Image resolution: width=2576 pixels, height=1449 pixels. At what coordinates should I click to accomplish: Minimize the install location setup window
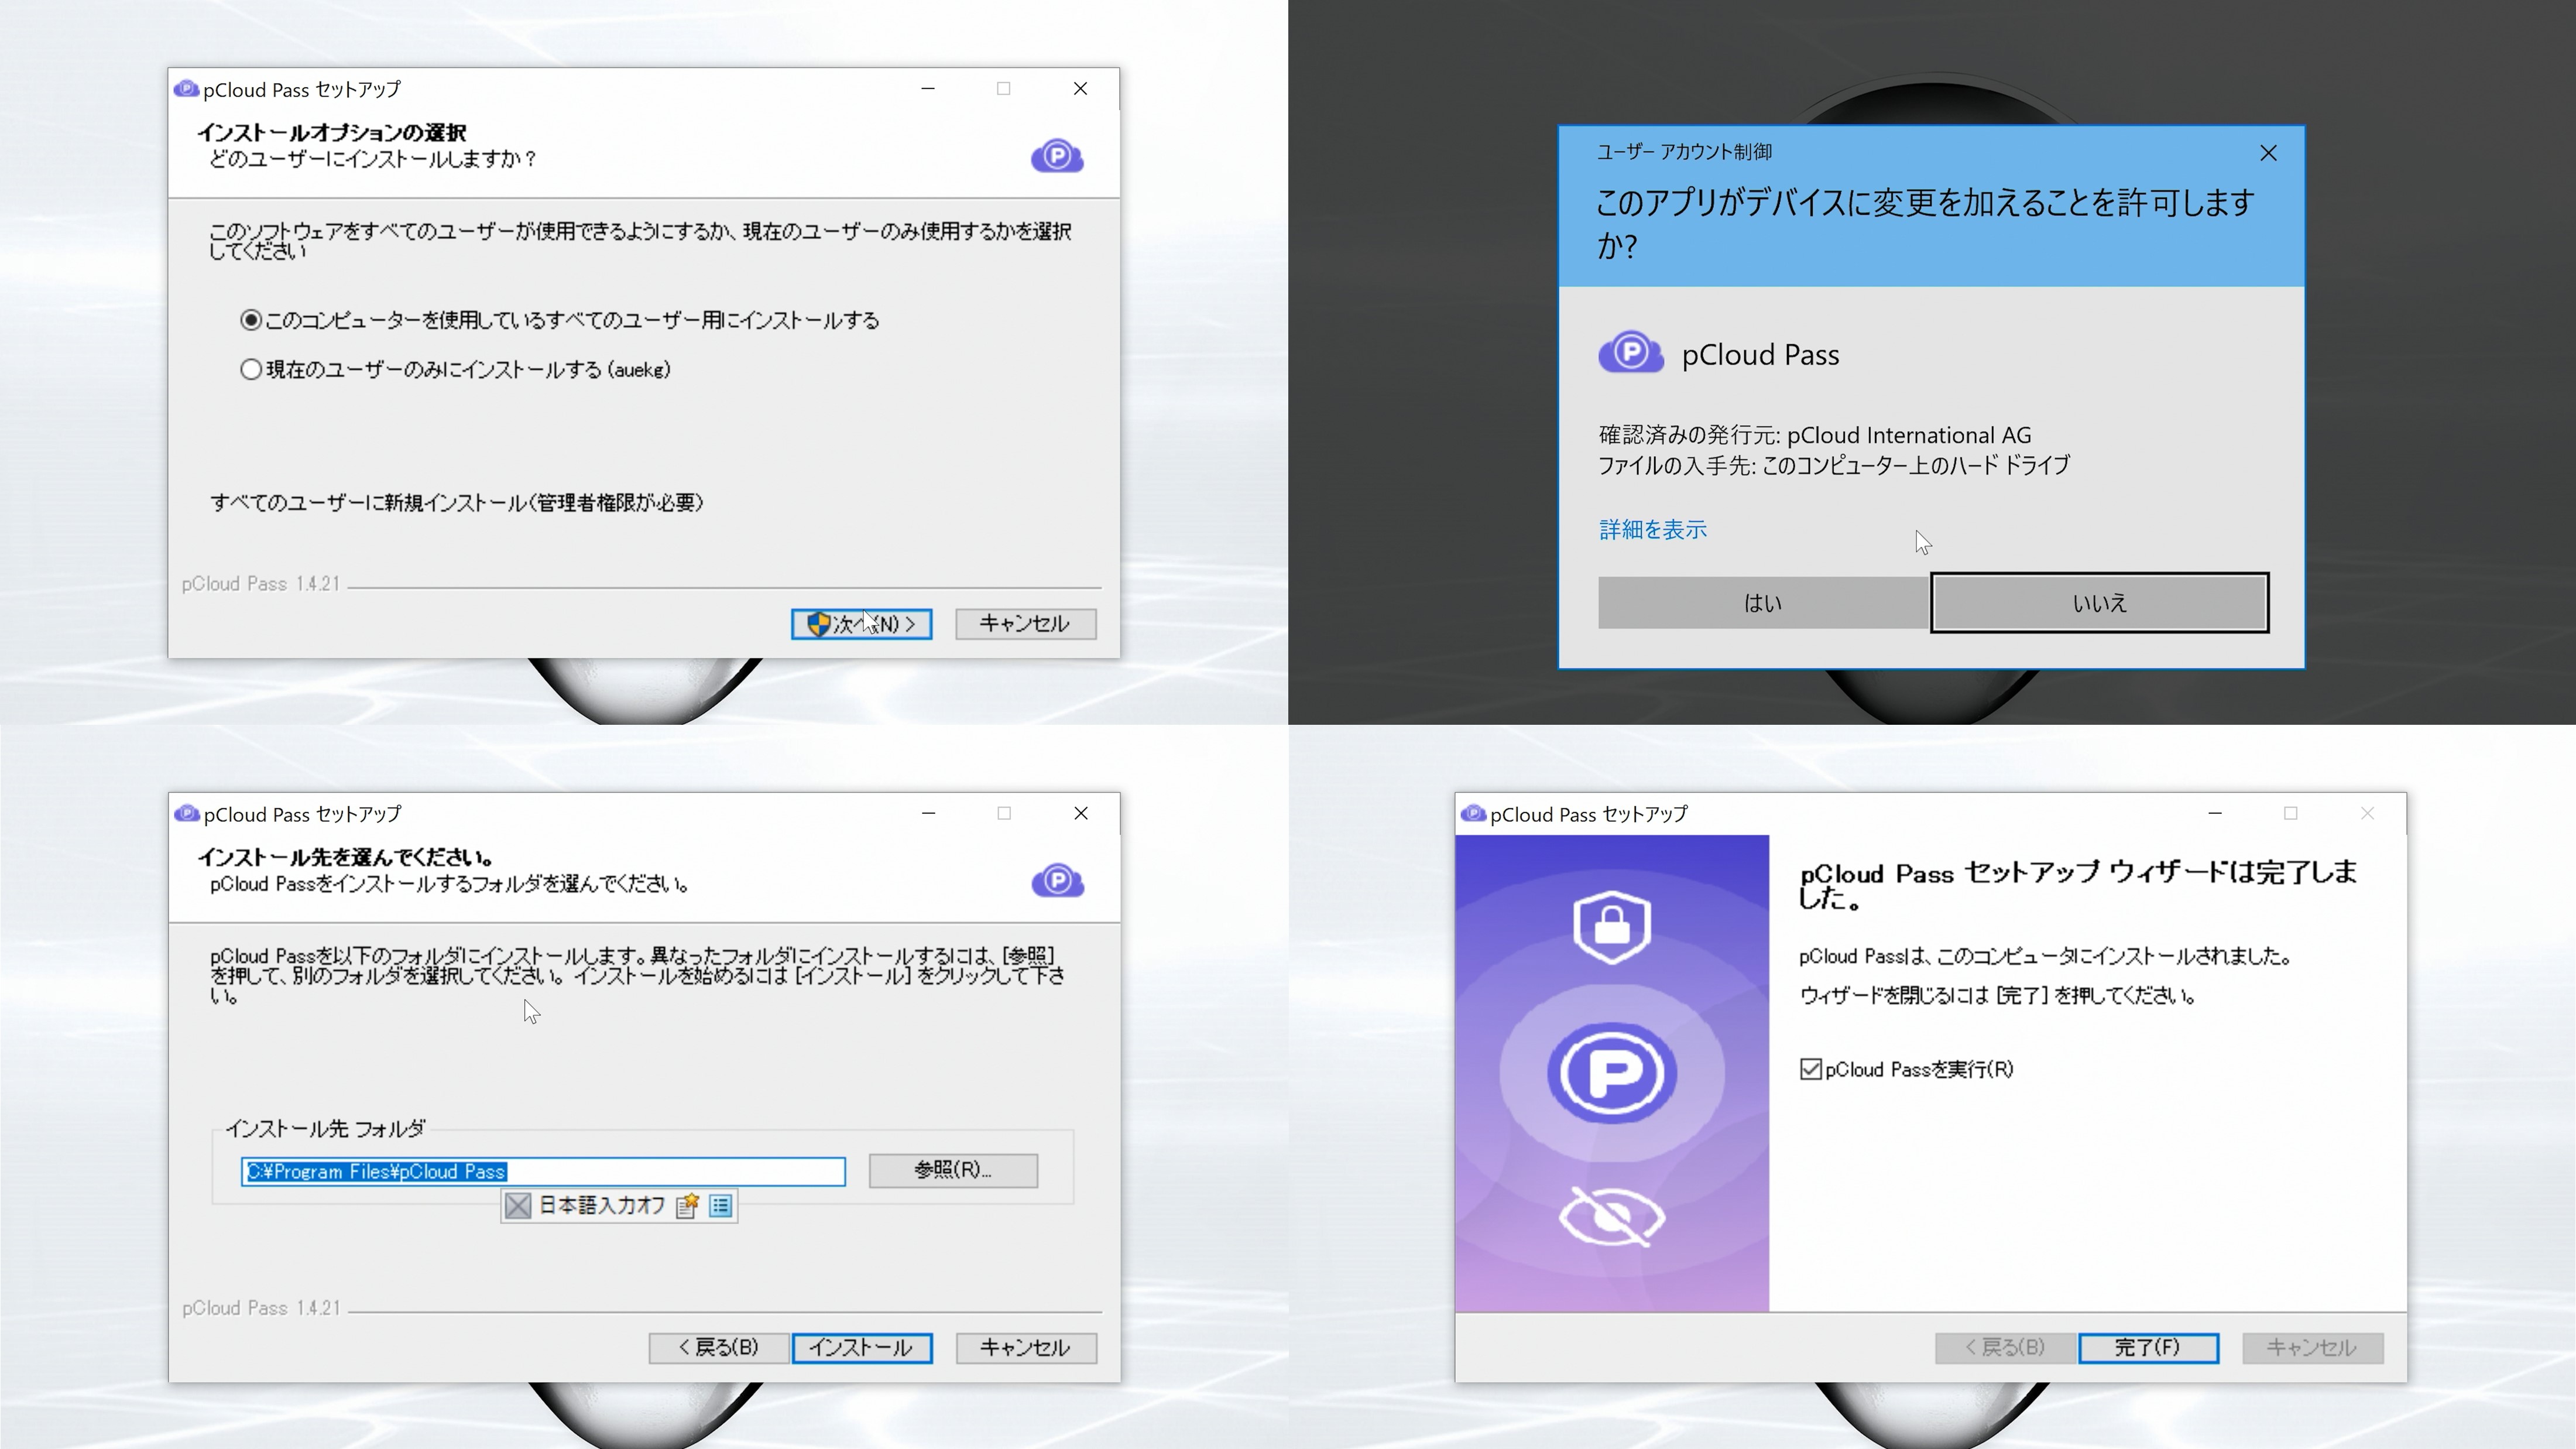pos(929,814)
